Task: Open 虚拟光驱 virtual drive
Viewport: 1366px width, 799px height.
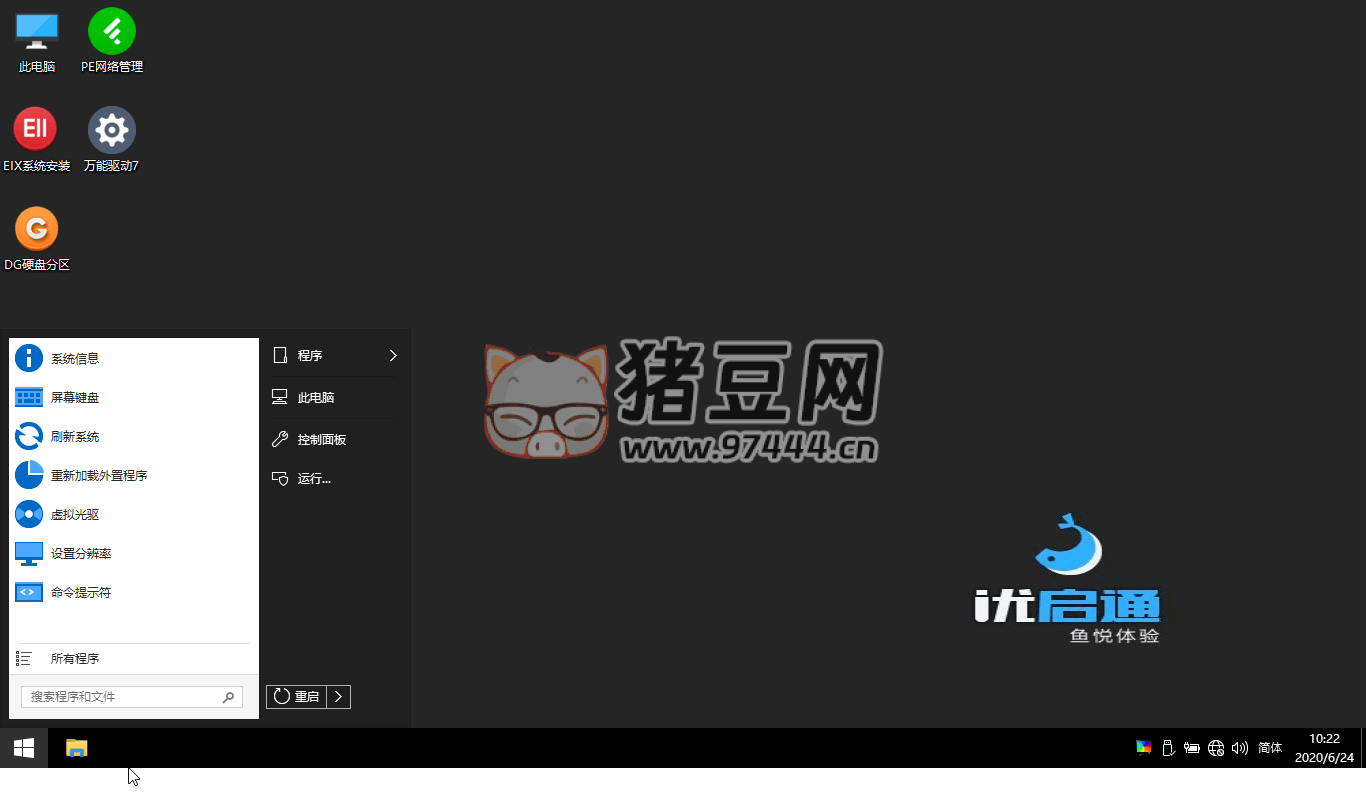Action: 134,514
